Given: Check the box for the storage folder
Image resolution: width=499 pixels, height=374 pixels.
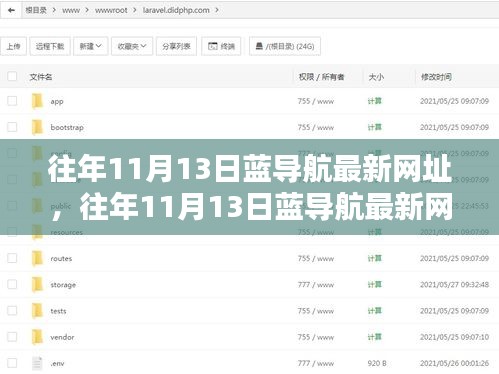Looking at the screenshot, I should tap(12, 284).
